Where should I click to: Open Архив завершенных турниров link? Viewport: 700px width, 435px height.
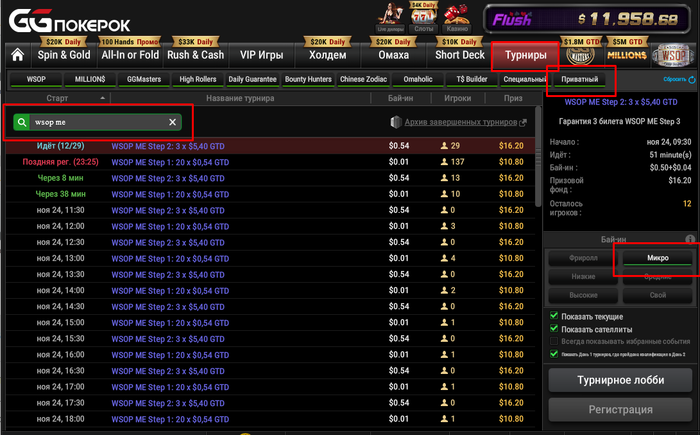461,122
